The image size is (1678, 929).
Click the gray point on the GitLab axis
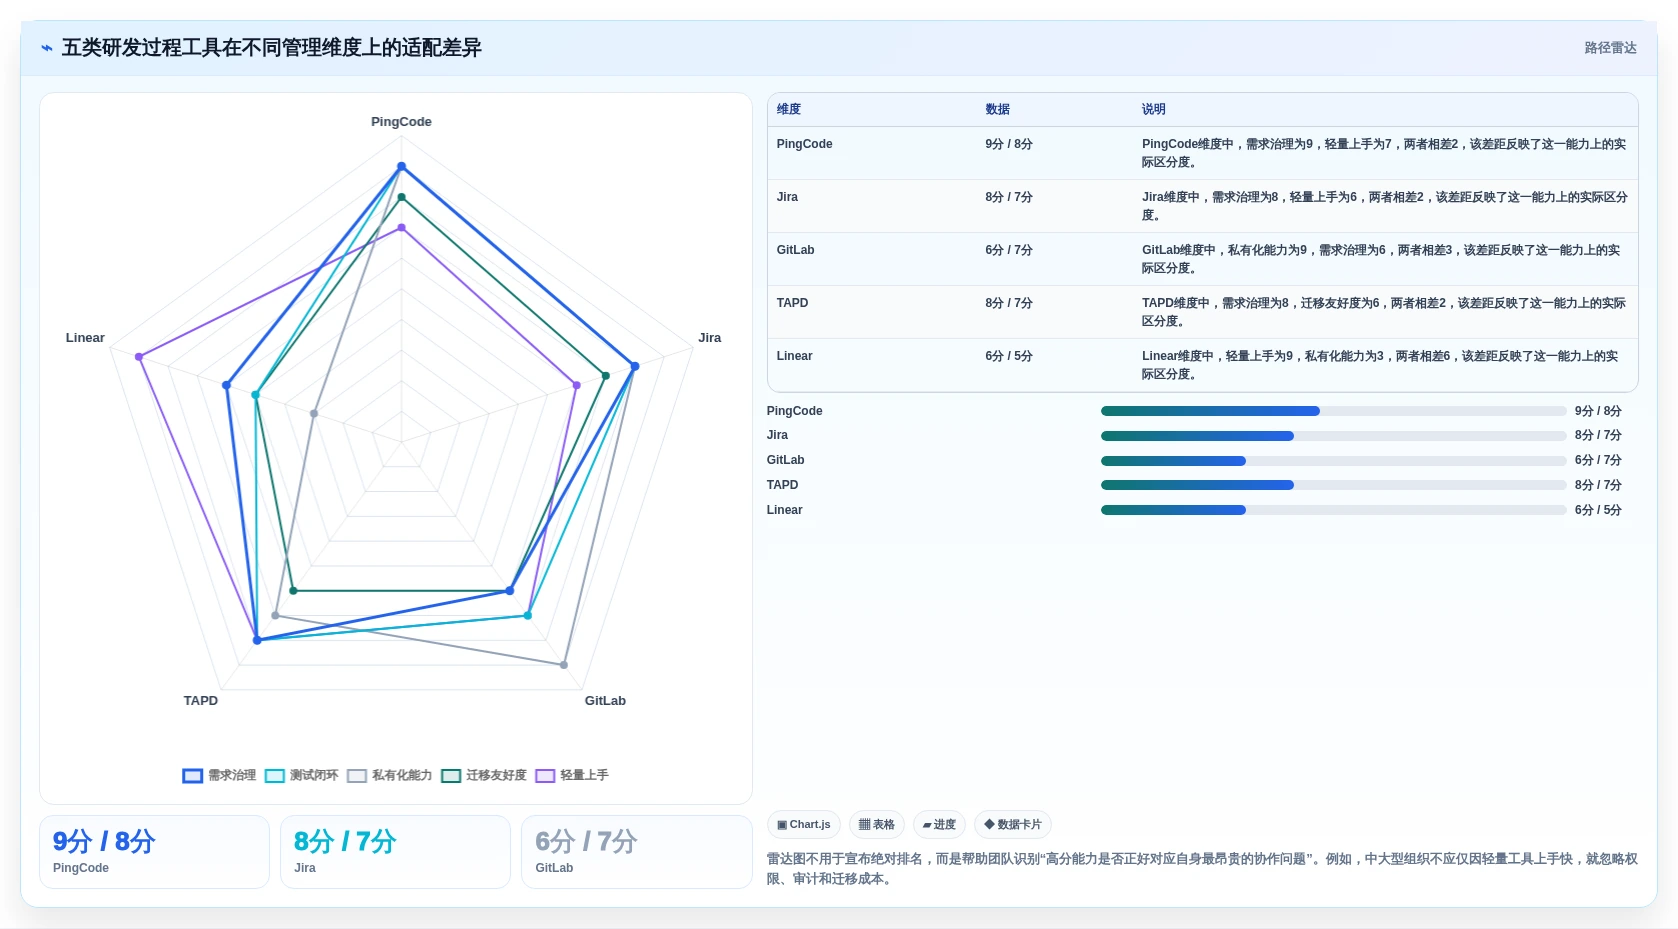point(564,665)
